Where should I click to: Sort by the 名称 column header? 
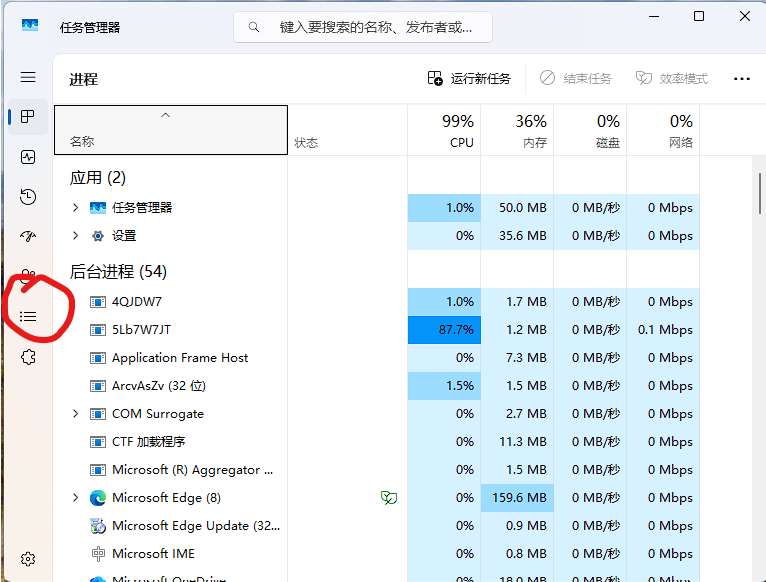170,130
